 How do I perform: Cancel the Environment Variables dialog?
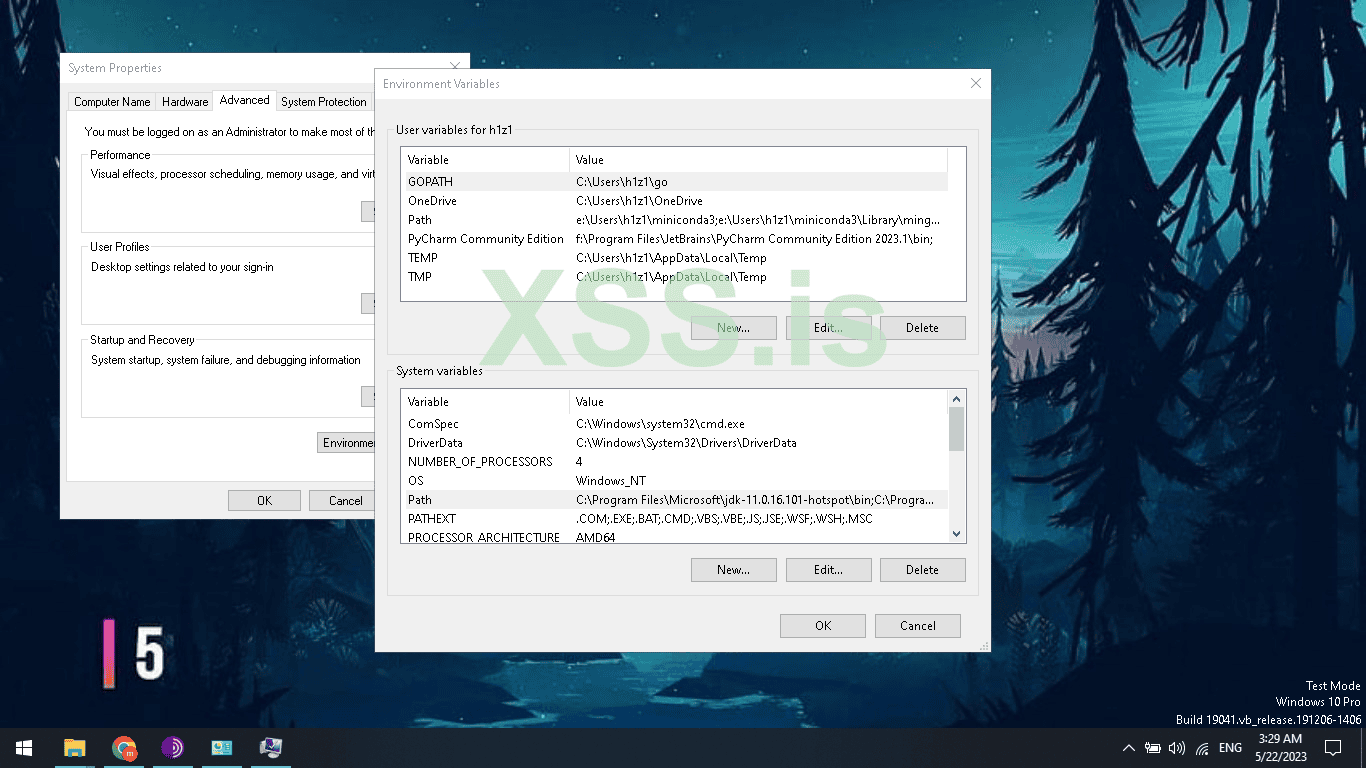point(918,626)
